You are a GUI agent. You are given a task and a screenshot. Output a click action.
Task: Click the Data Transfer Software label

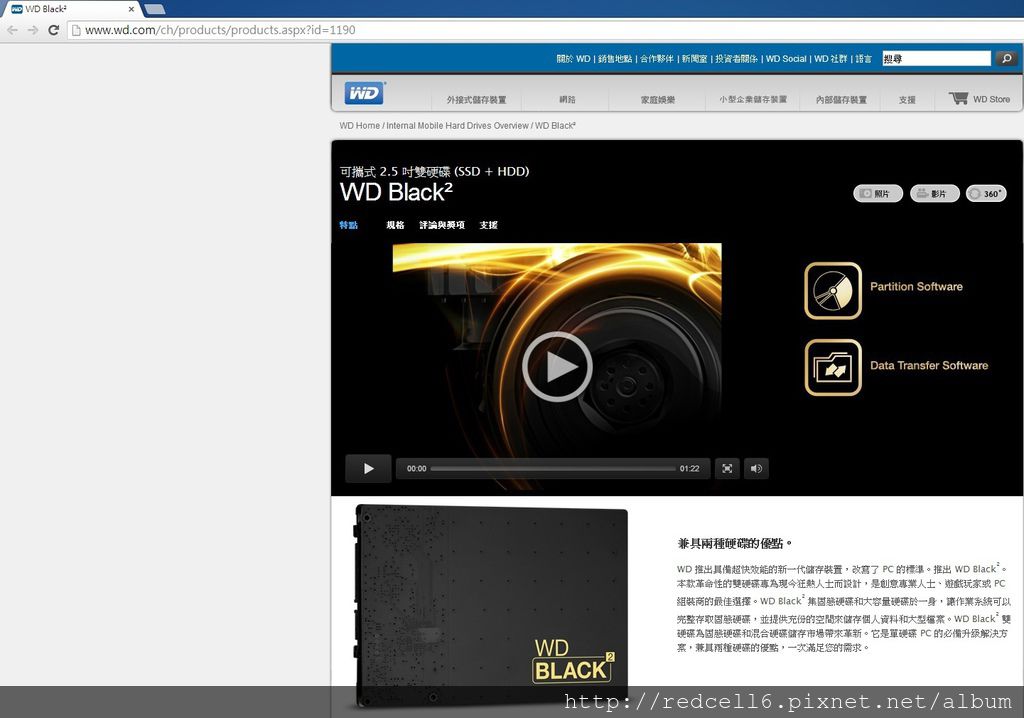pyautogui.click(x=929, y=365)
